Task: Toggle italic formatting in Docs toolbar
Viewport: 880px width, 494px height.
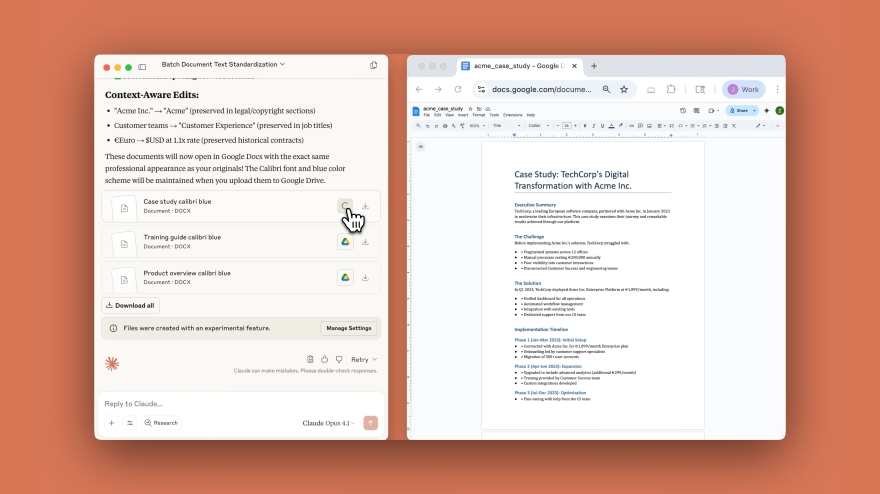Action: [593, 125]
